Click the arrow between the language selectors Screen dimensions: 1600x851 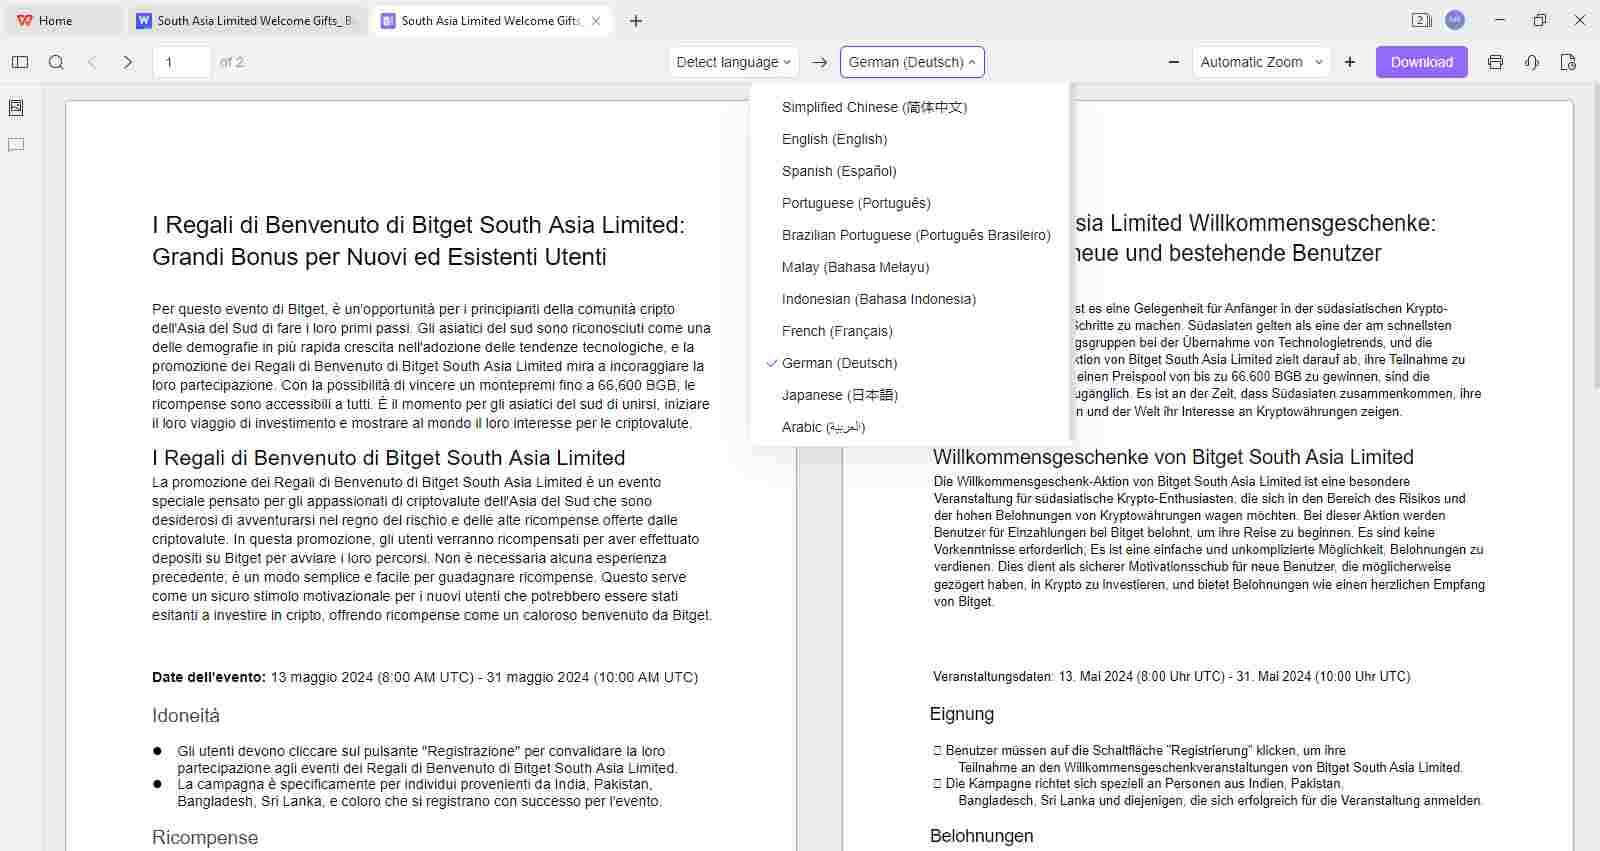point(820,62)
